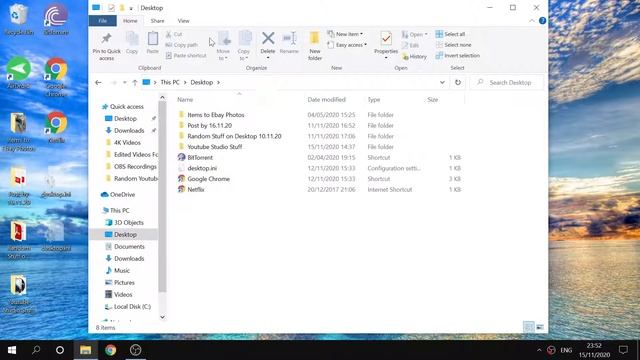Switch to Large icons view layout

[x=540, y=327]
